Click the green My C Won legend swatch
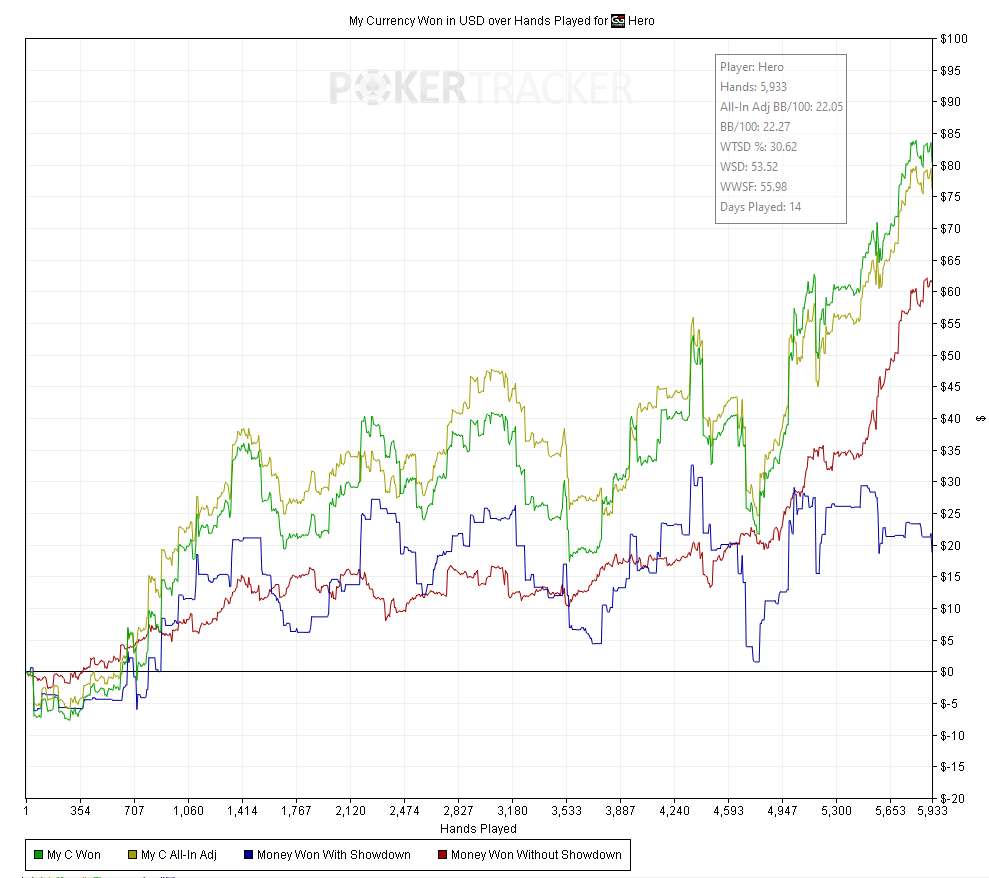 tap(38, 855)
